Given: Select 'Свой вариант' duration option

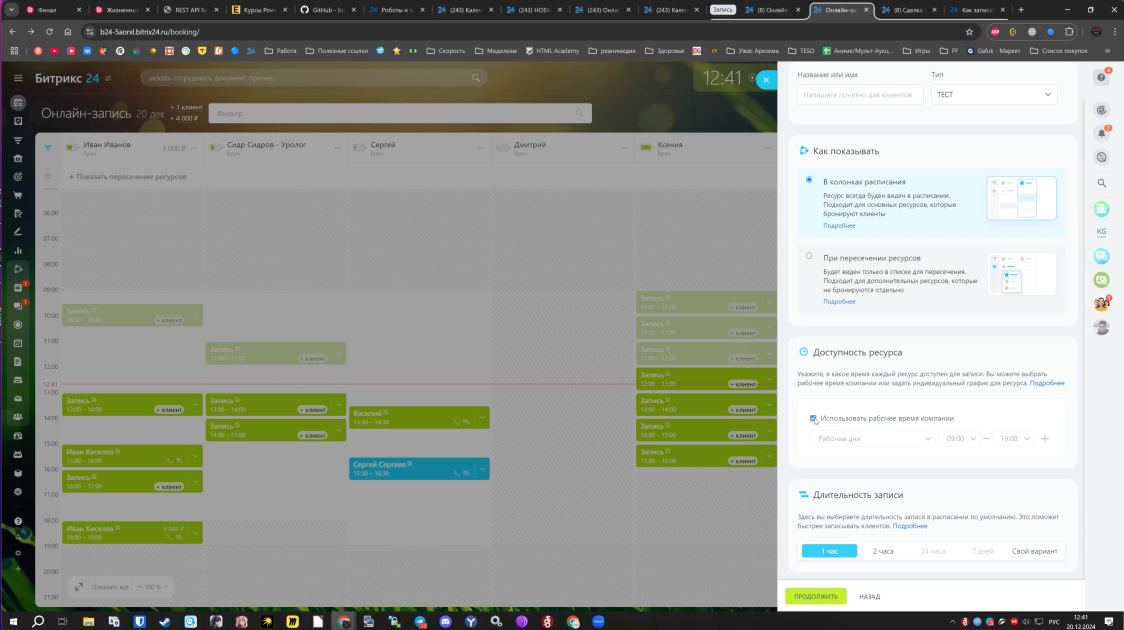Looking at the screenshot, I should tap(1034, 551).
